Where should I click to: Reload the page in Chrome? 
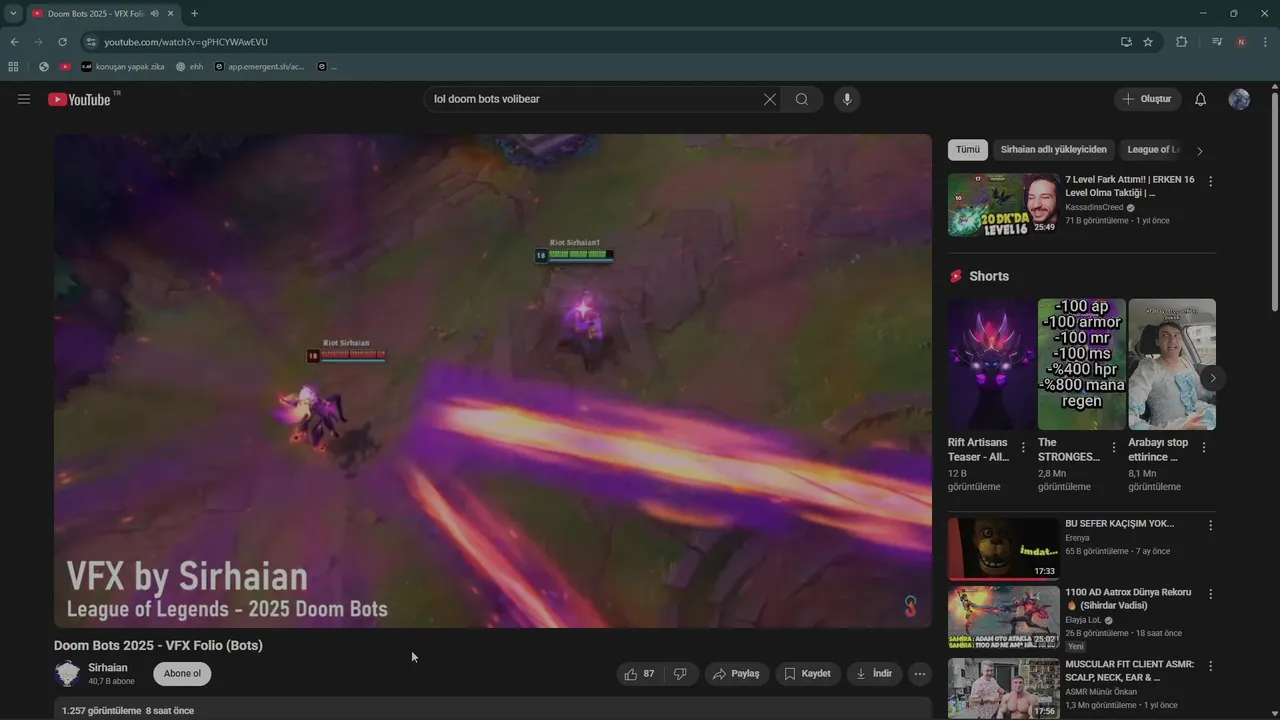pos(62,42)
